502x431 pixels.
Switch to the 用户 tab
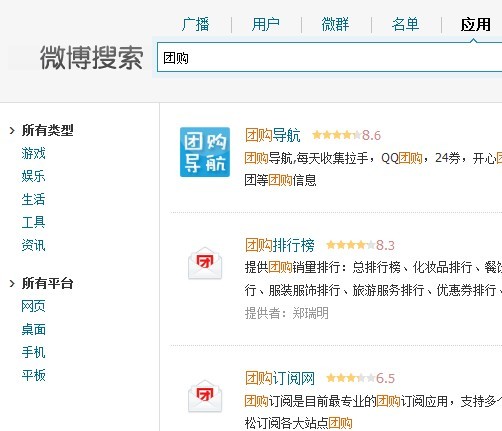click(x=266, y=24)
